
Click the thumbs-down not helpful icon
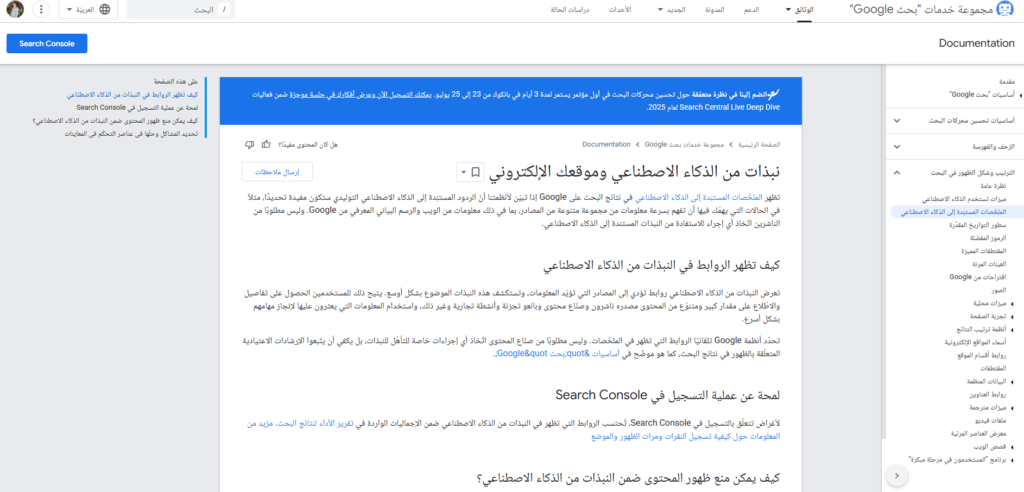click(x=249, y=144)
